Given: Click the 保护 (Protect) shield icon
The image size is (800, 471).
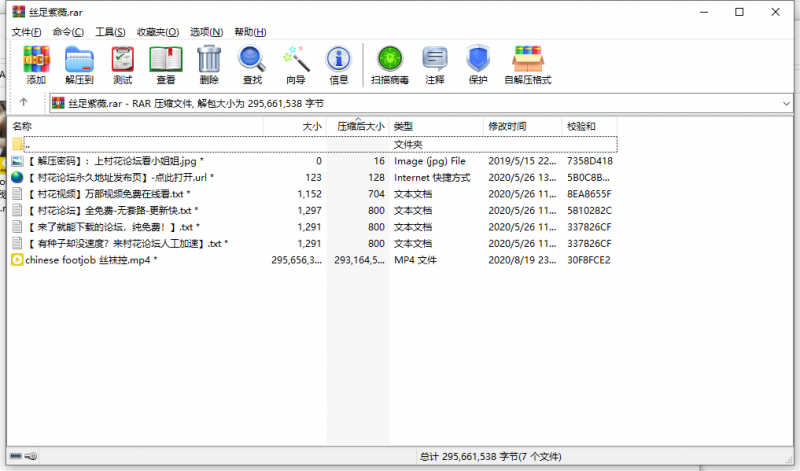Looking at the screenshot, I should pyautogui.click(x=478, y=64).
